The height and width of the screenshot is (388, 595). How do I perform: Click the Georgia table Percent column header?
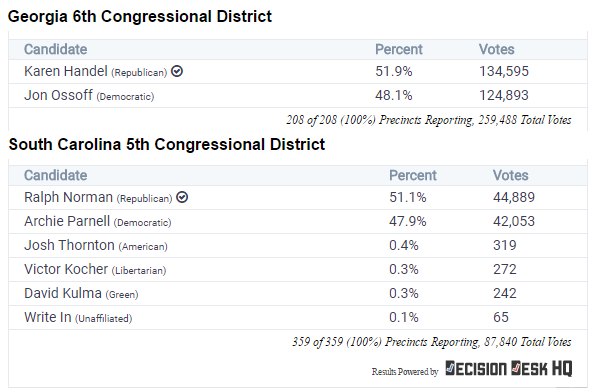pyautogui.click(x=398, y=49)
